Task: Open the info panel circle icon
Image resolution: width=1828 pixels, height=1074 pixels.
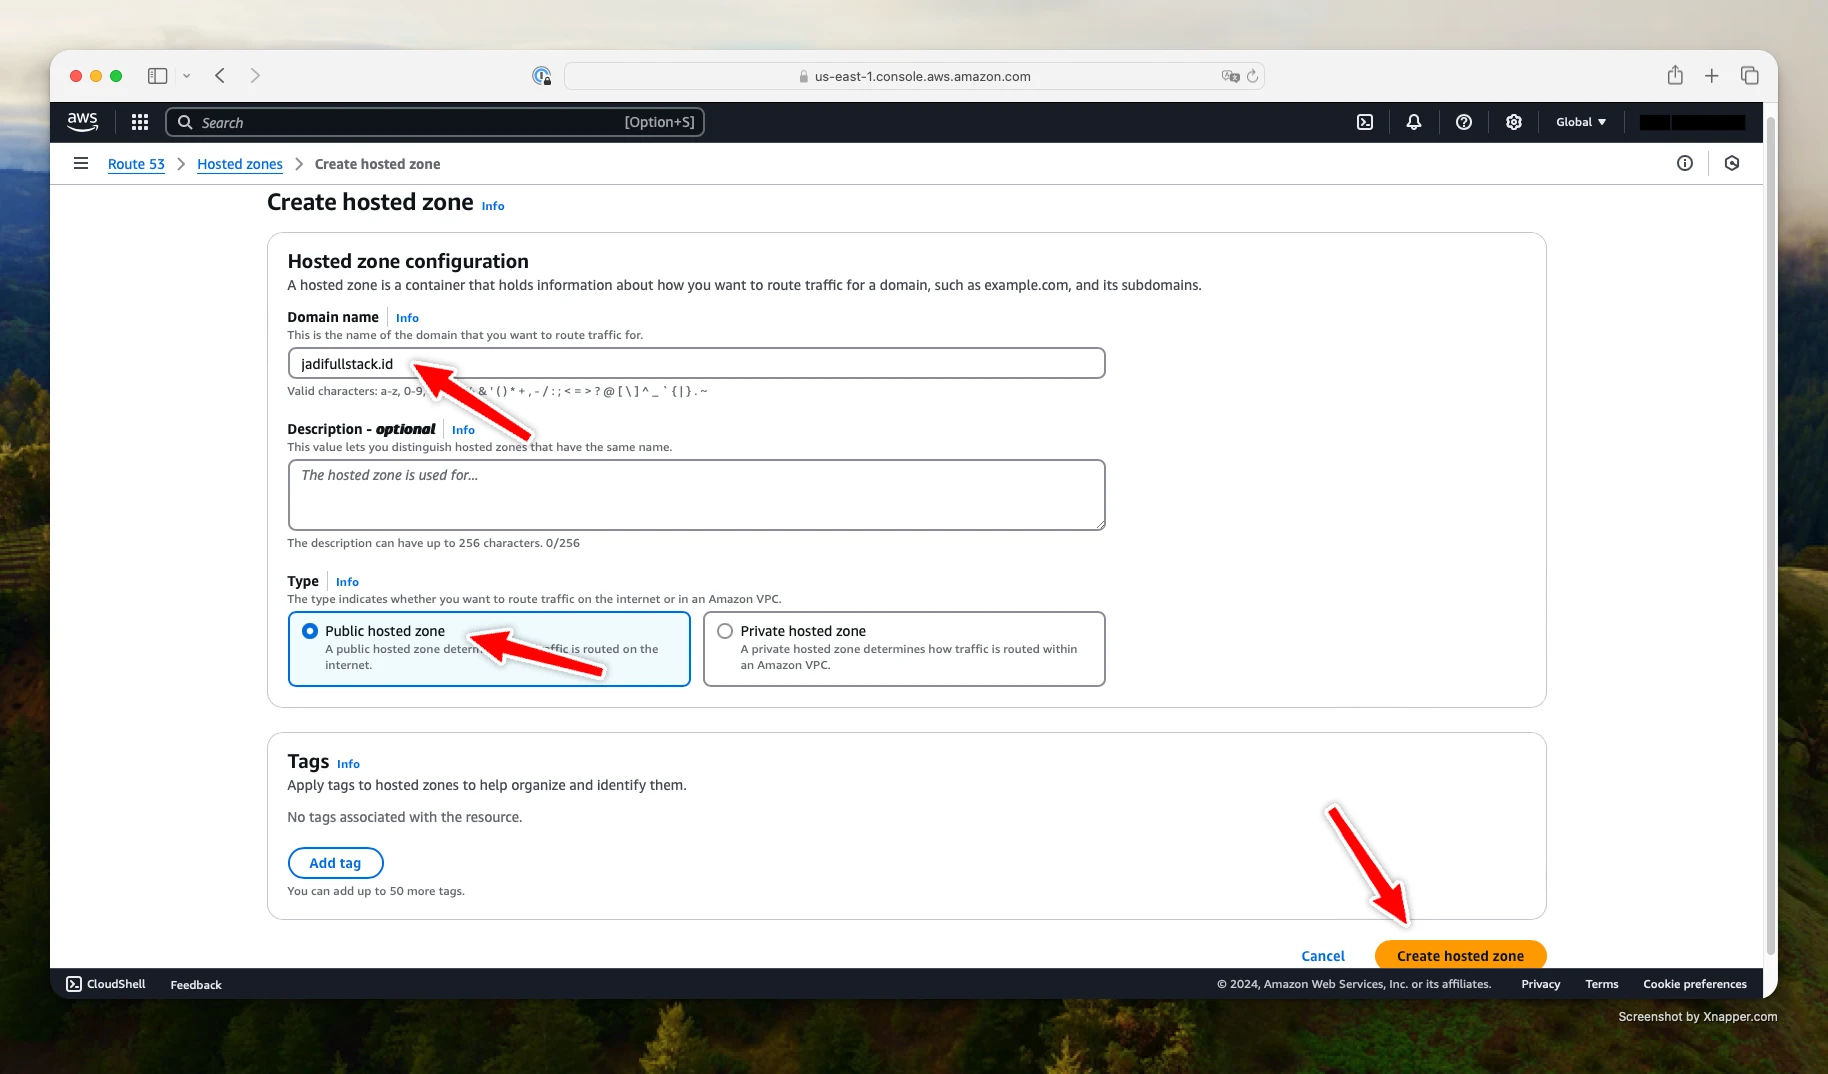Action: (1685, 163)
